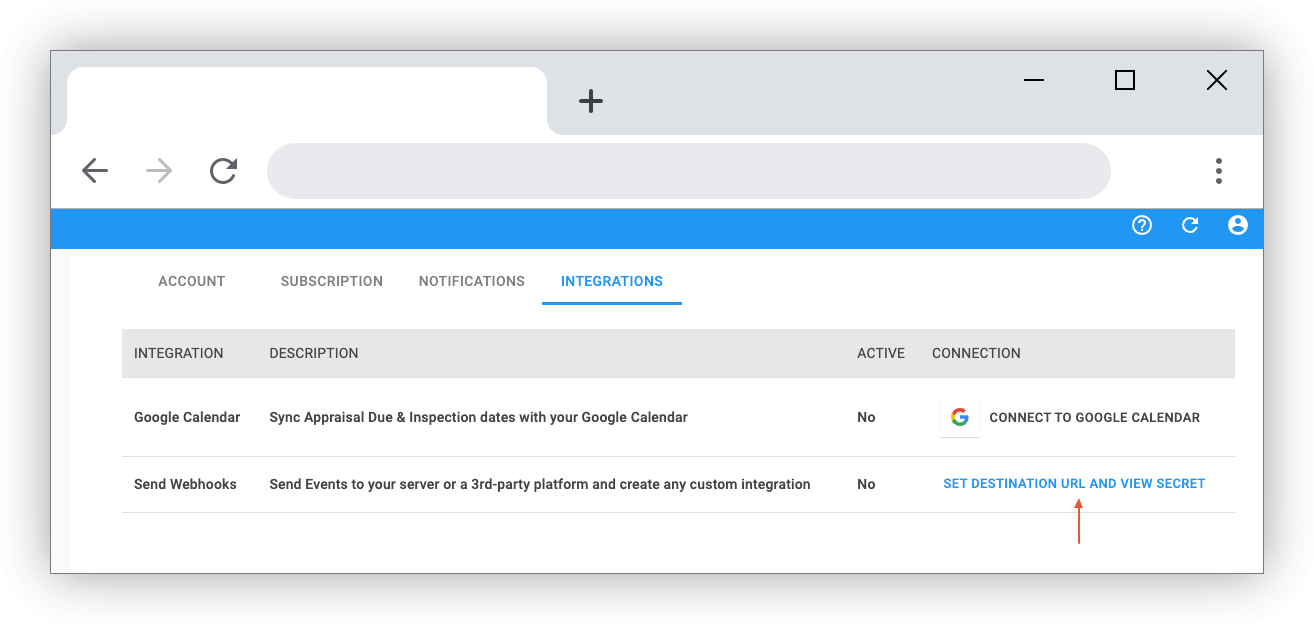Click the Integration column header

click(179, 353)
